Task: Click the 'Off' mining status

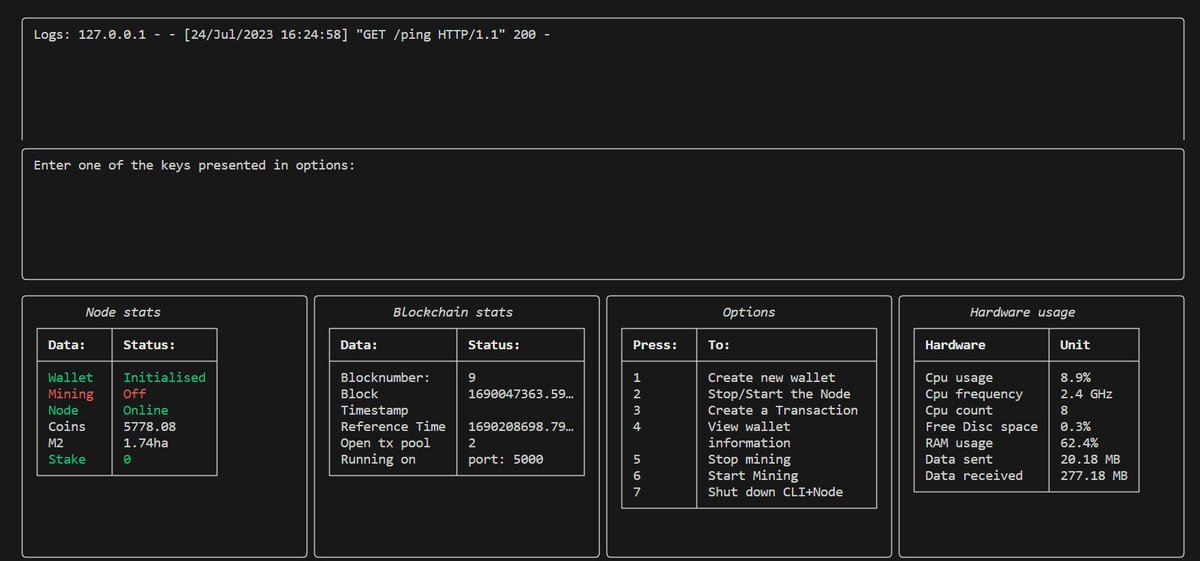Action: [x=134, y=394]
